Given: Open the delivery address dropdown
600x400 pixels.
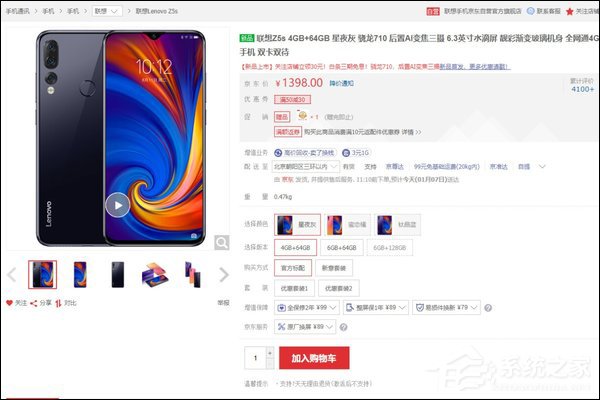Looking at the screenshot, I should pyautogui.click(x=306, y=167).
